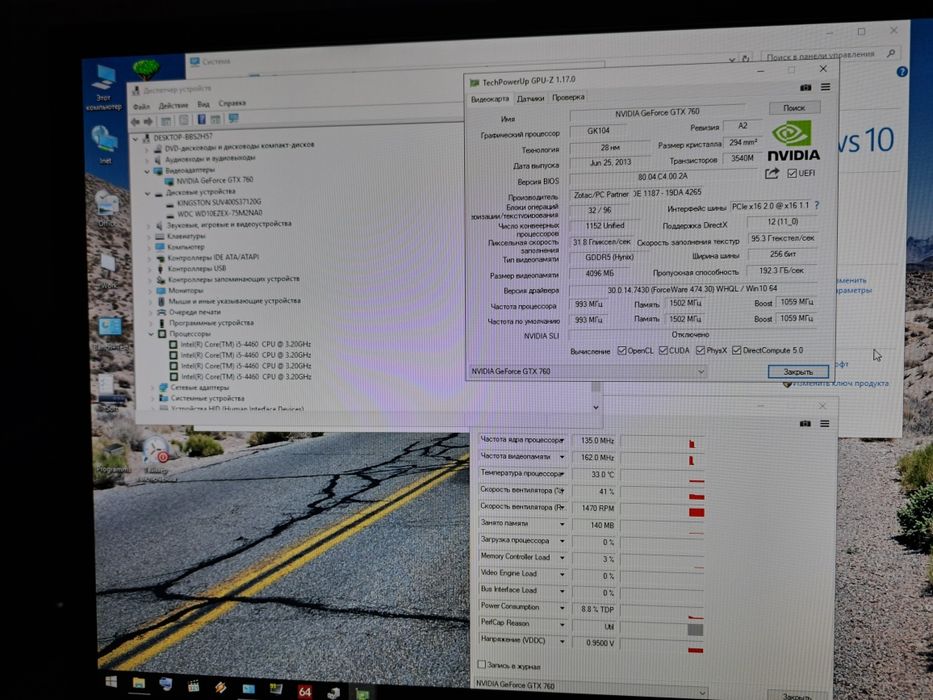933x700 pixels.
Task: Select 'WDC WD10EZEX-75M2NA0' disk device
Action: [220, 213]
